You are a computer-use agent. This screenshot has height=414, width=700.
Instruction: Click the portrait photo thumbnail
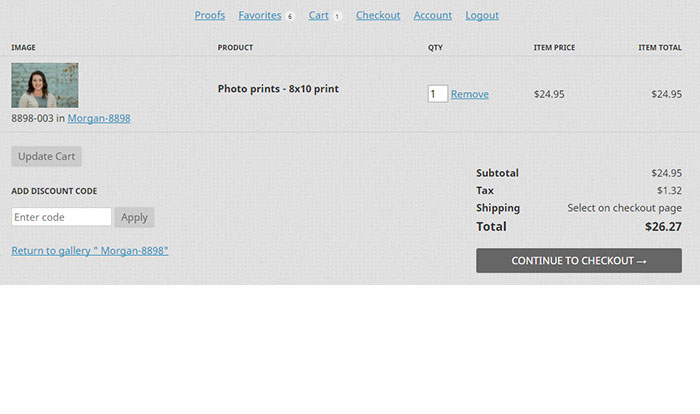click(x=45, y=85)
